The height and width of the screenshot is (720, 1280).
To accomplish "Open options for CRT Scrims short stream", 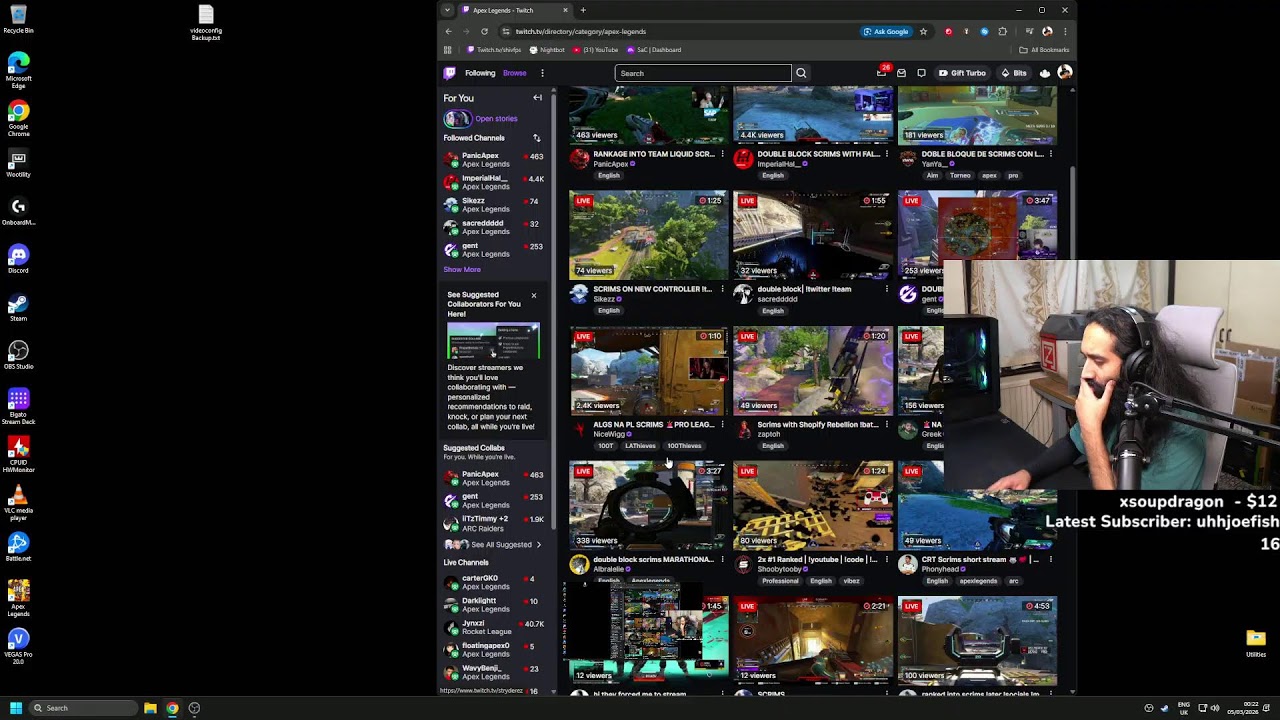I will click(1050, 560).
